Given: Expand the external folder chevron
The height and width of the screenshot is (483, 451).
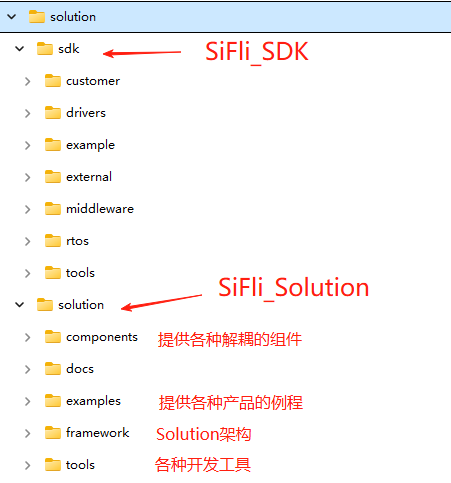Looking at the screenshot, I should (28, 177).
